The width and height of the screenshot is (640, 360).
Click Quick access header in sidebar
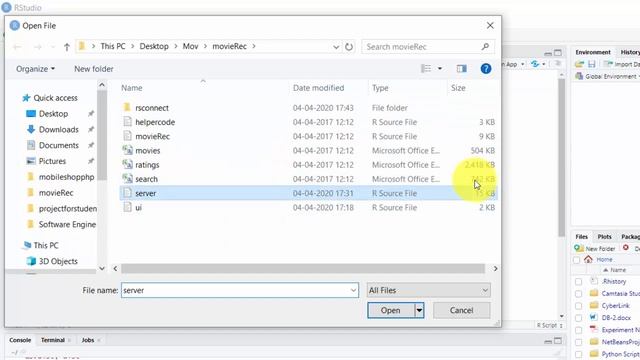click(x=55, y=98)
